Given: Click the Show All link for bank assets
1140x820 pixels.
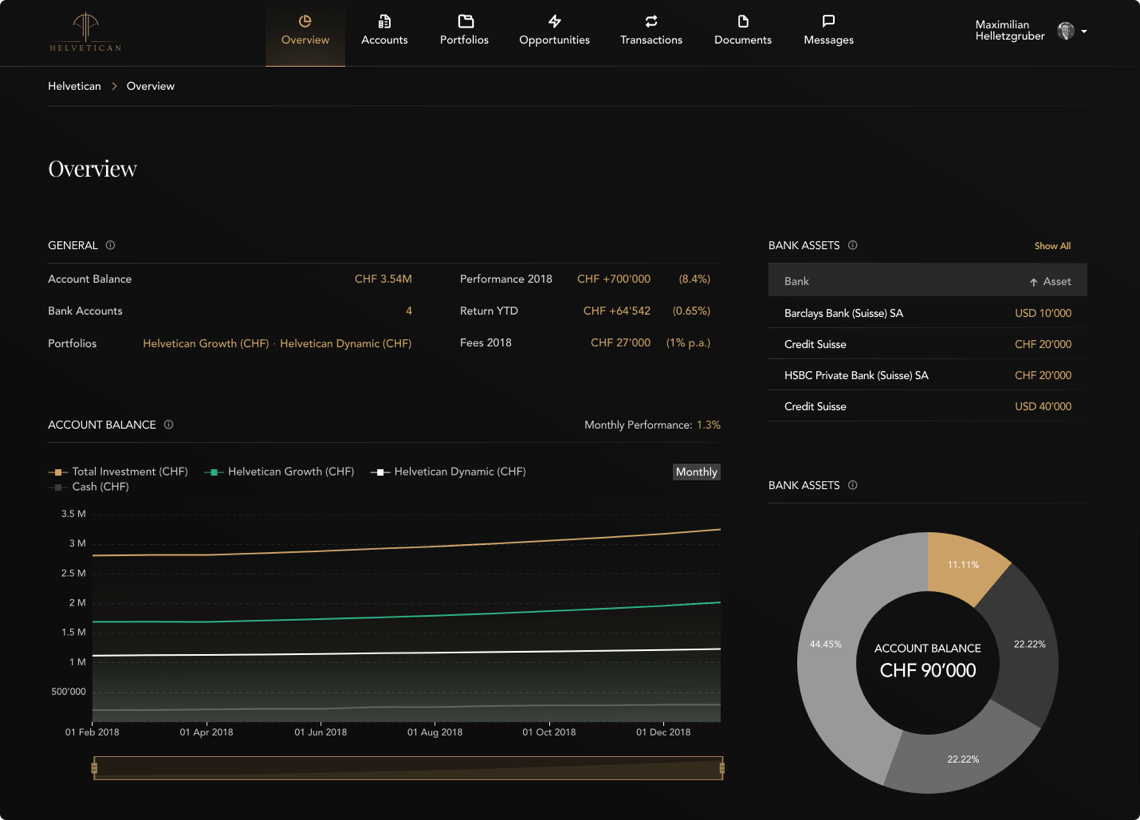Looking at the screenshot, I should pos(1052,245).
